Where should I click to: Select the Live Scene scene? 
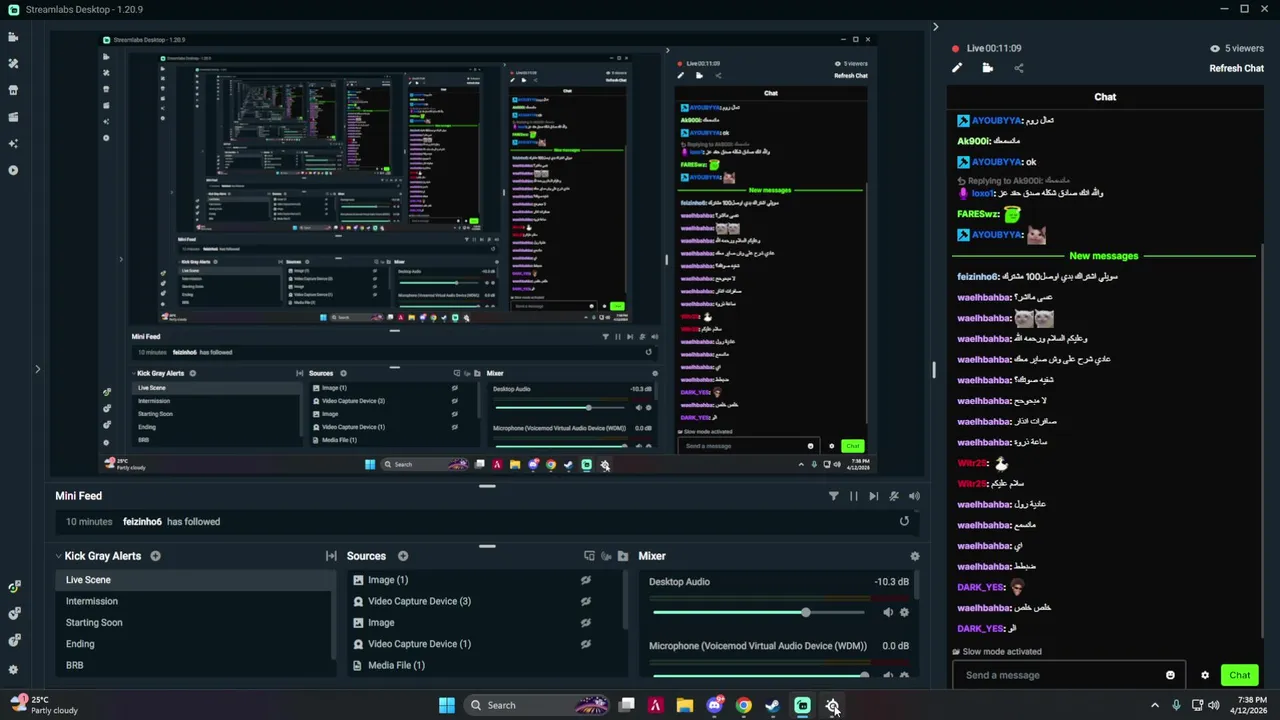pos(195,580)
